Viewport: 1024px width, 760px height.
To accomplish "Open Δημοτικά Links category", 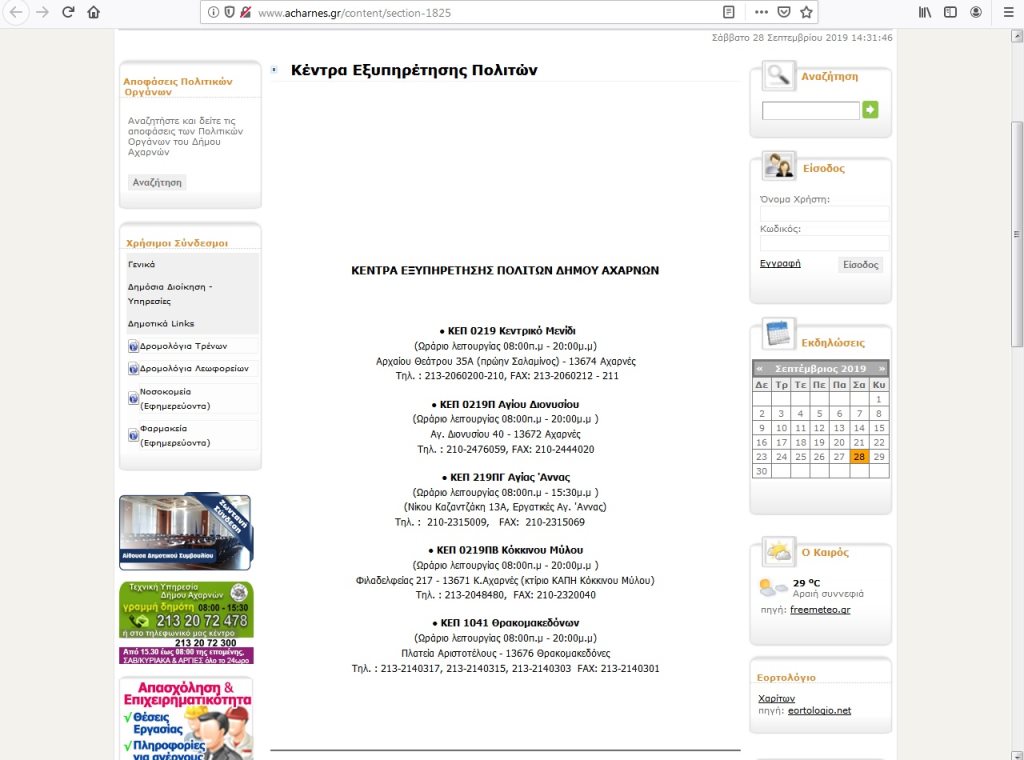I will [161, 323].
